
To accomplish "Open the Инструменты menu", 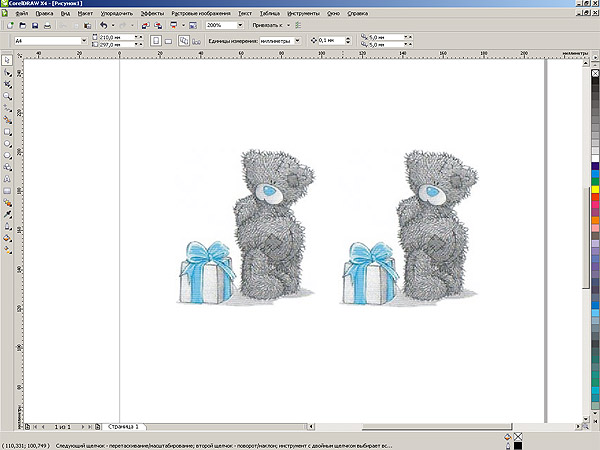I will [303, 13].
